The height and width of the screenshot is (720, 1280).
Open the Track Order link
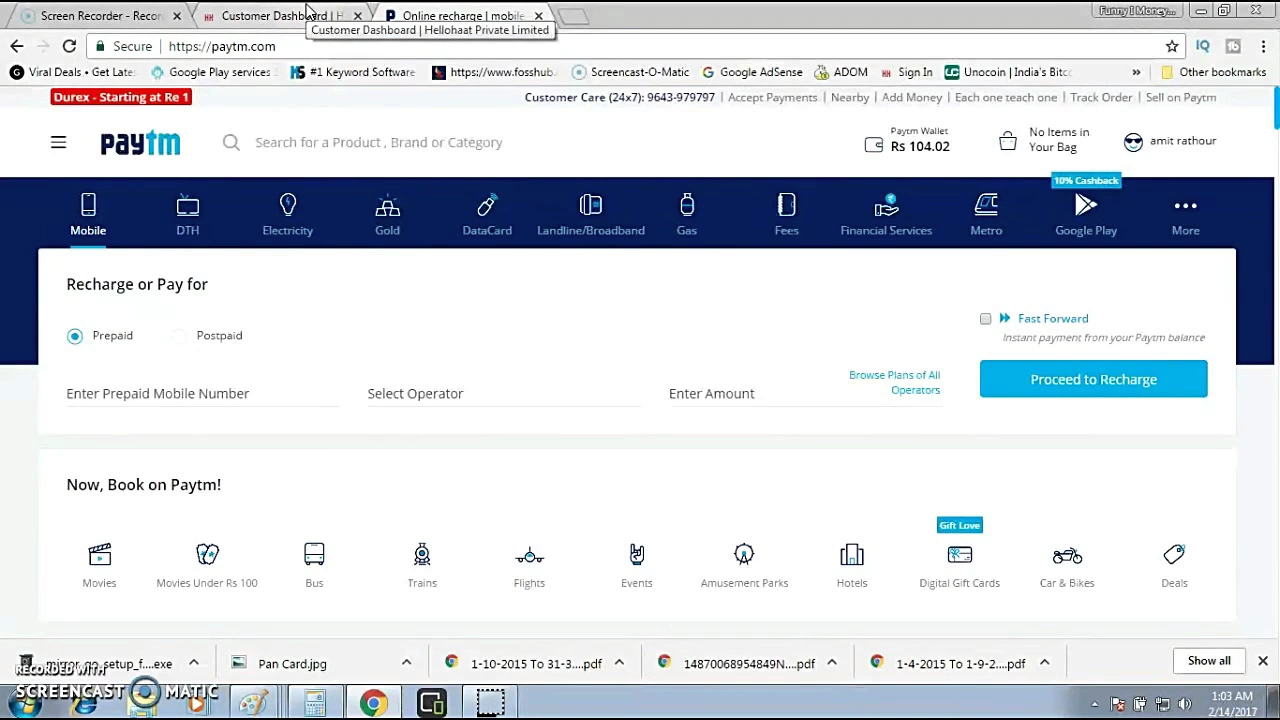pos(1101,97)
